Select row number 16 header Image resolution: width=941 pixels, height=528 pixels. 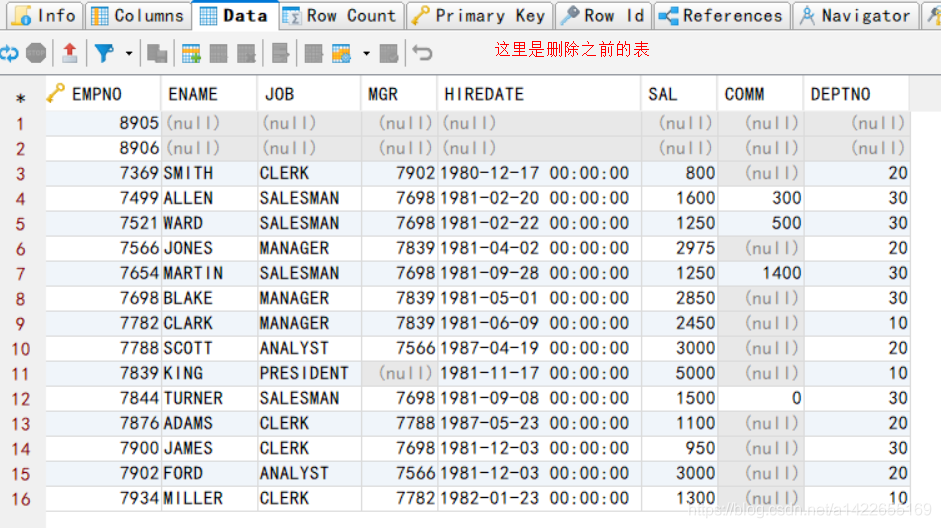pos(20,499)
